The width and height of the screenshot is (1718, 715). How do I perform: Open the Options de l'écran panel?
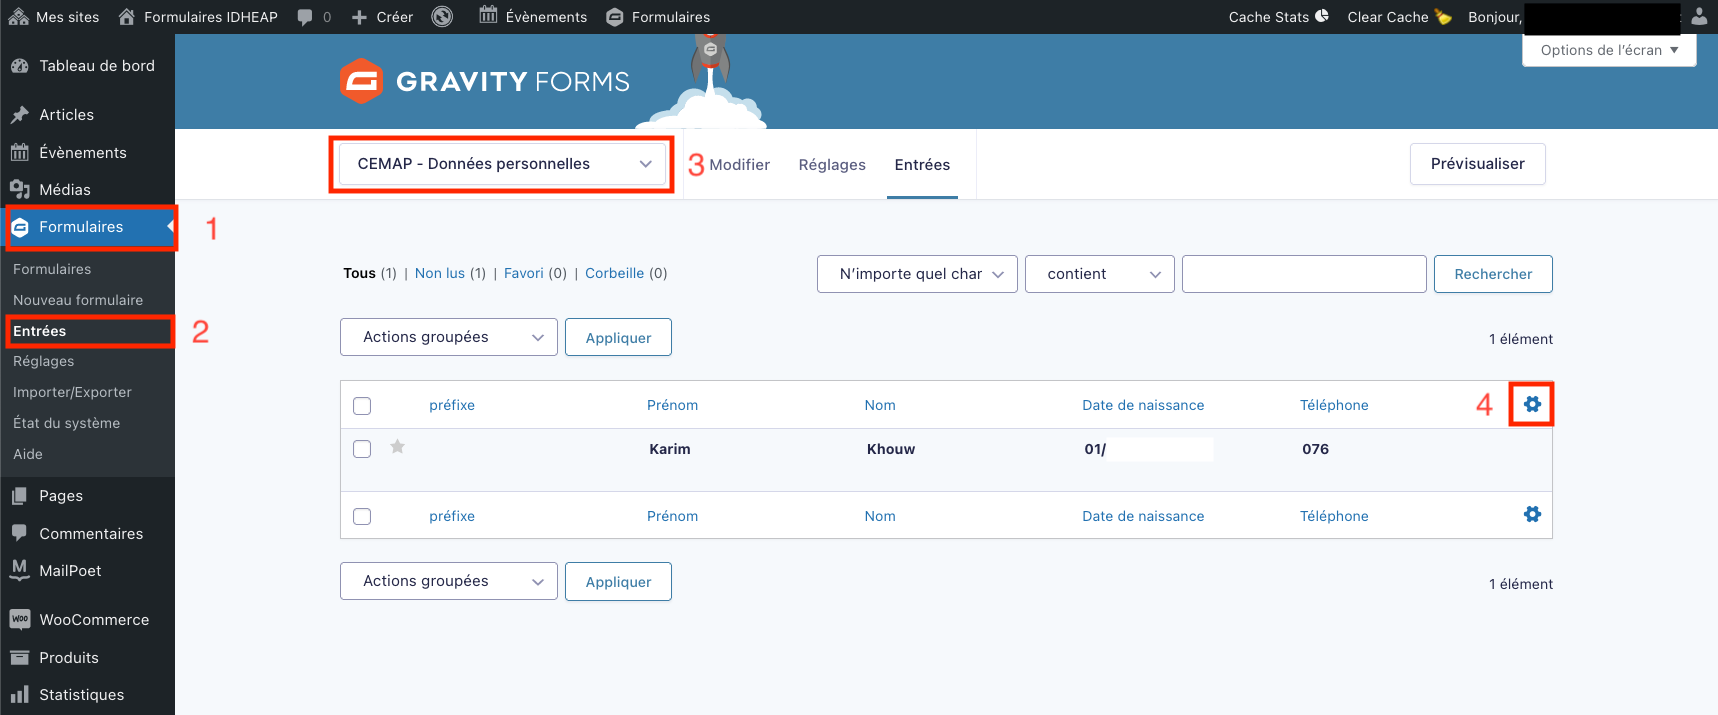pyautogui.click(x=1608, y=50)
